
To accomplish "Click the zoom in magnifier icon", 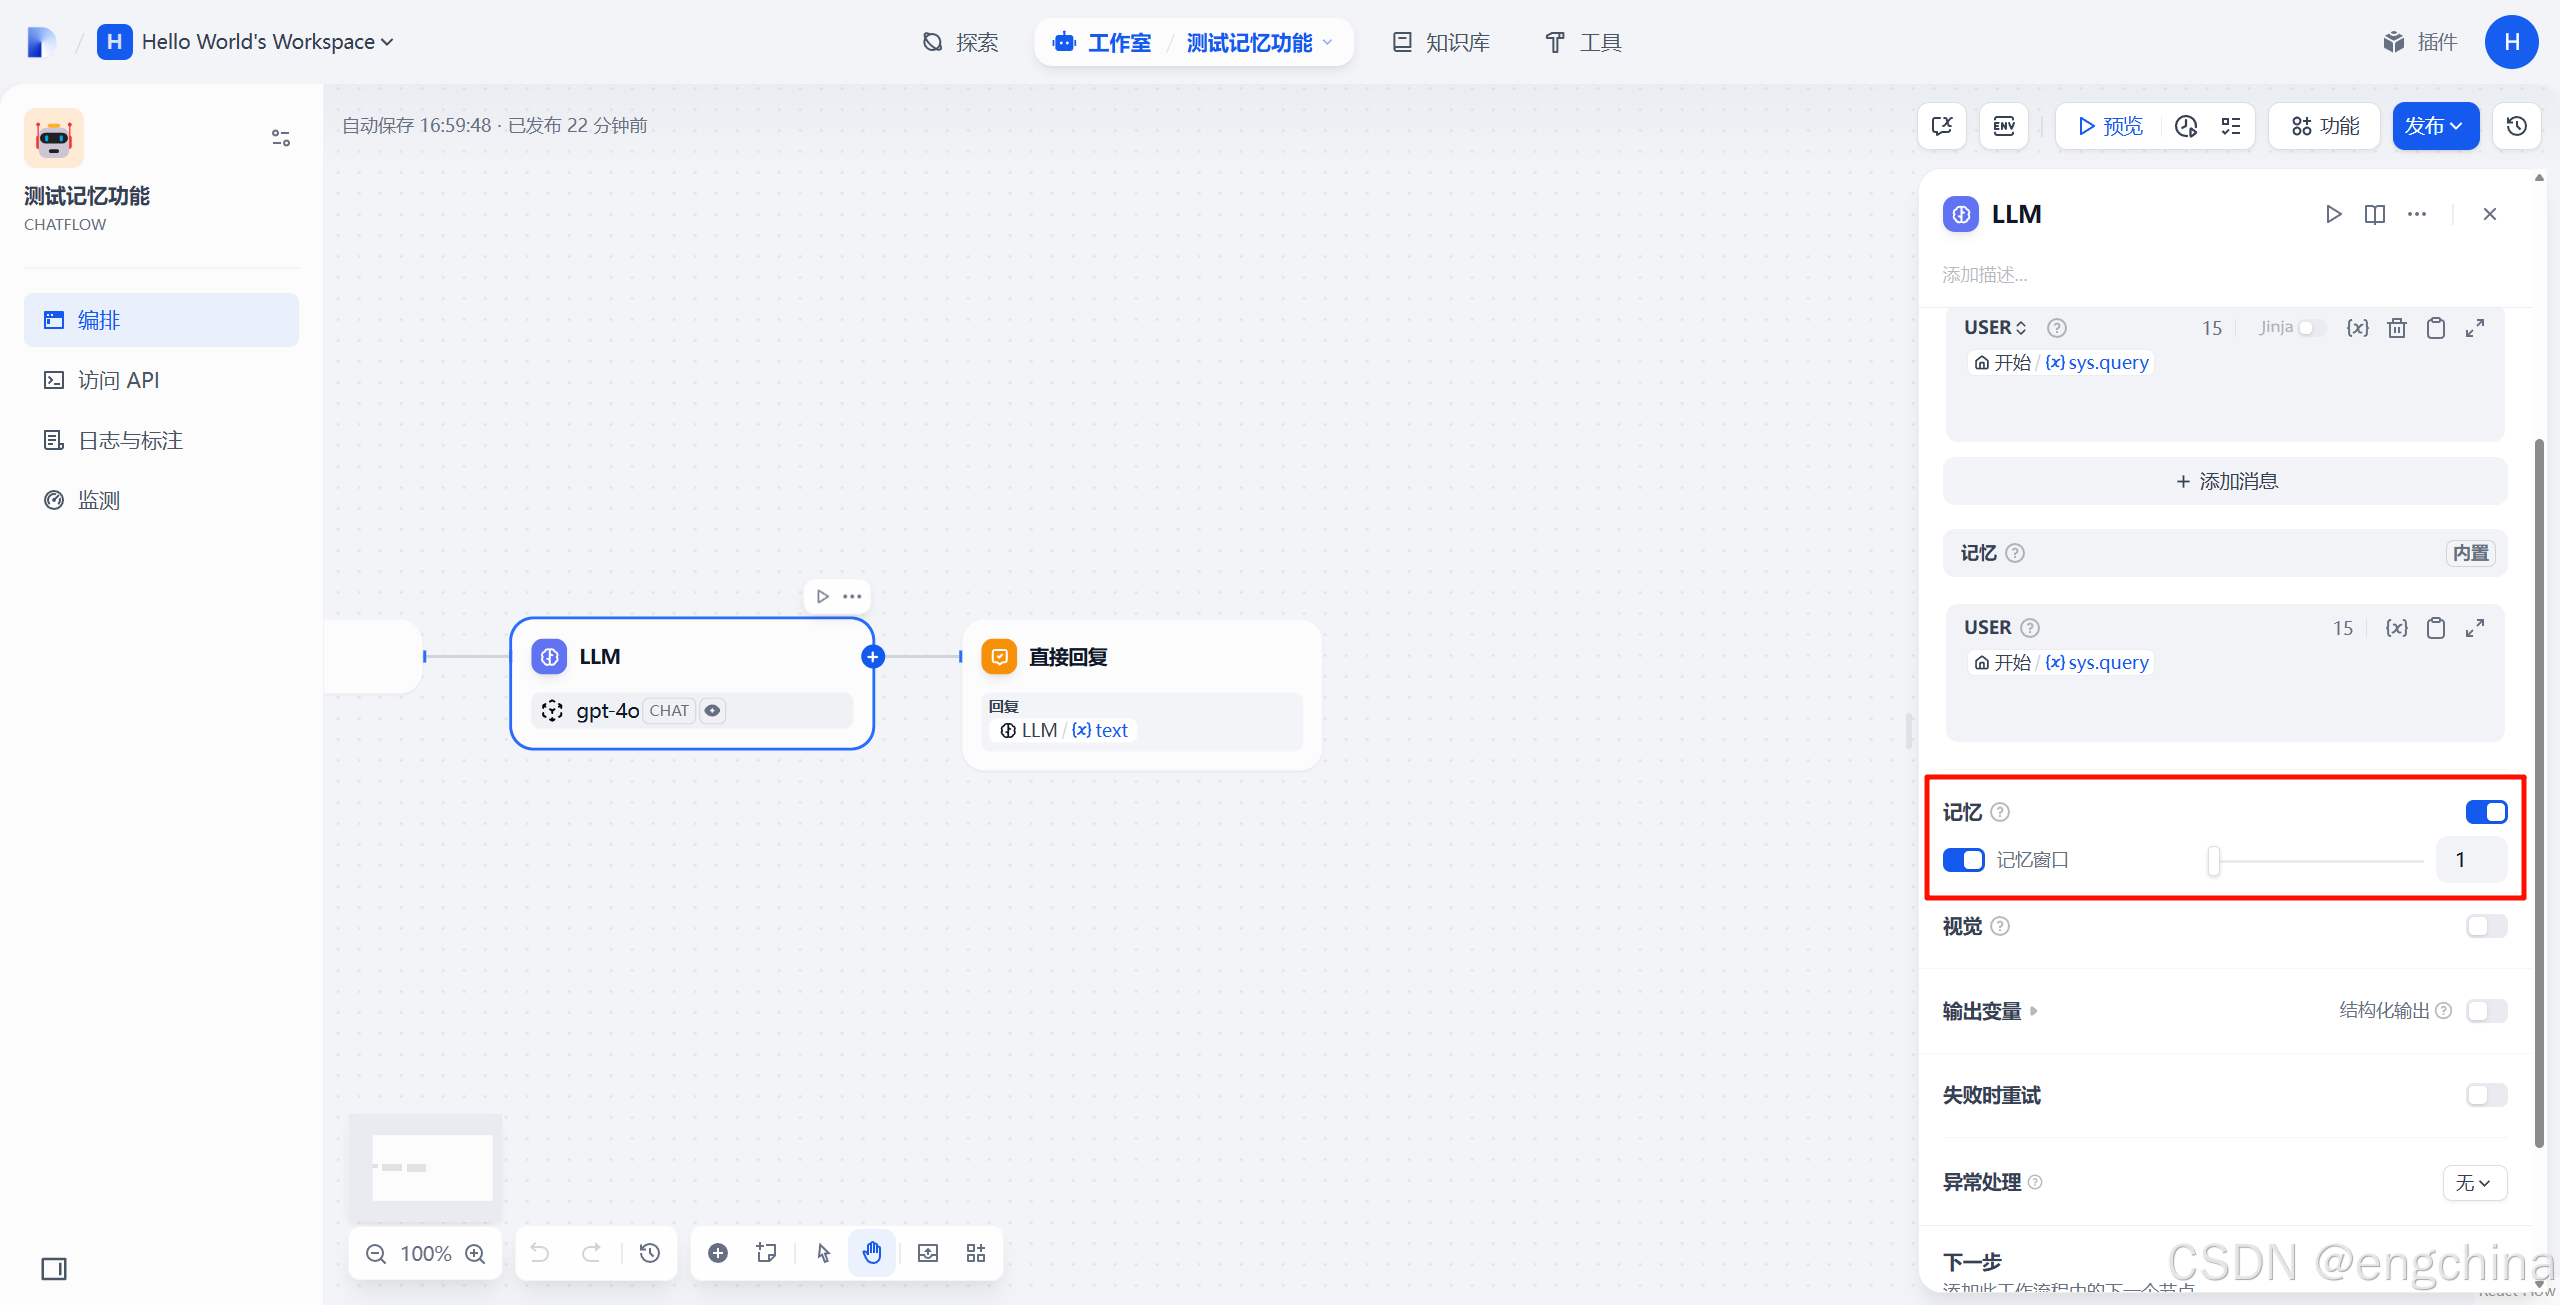I will [476, 1254].
